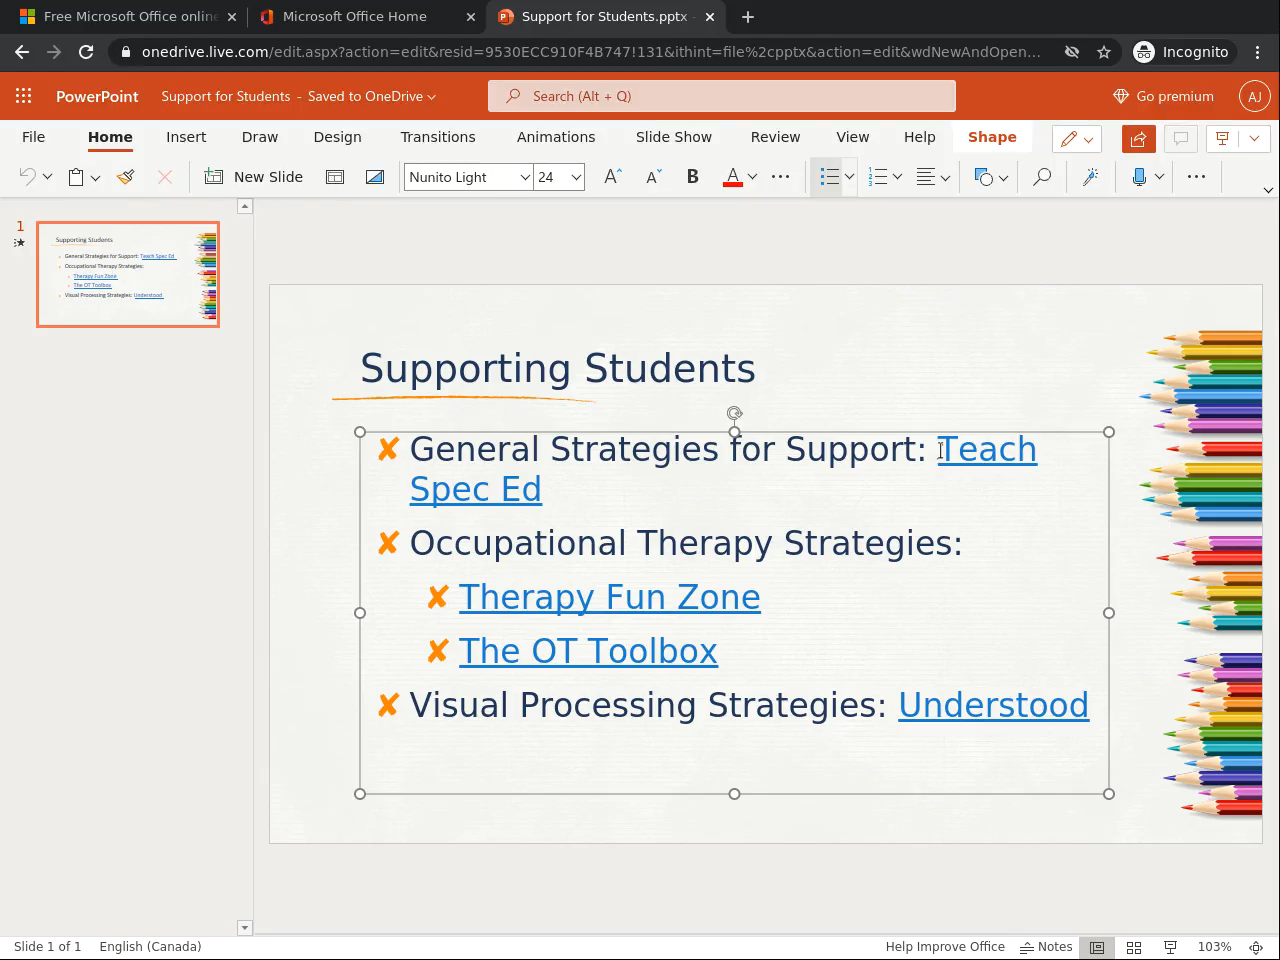Open the File menu
Screen dimensions: 1280x960
[x=33, y=137]
